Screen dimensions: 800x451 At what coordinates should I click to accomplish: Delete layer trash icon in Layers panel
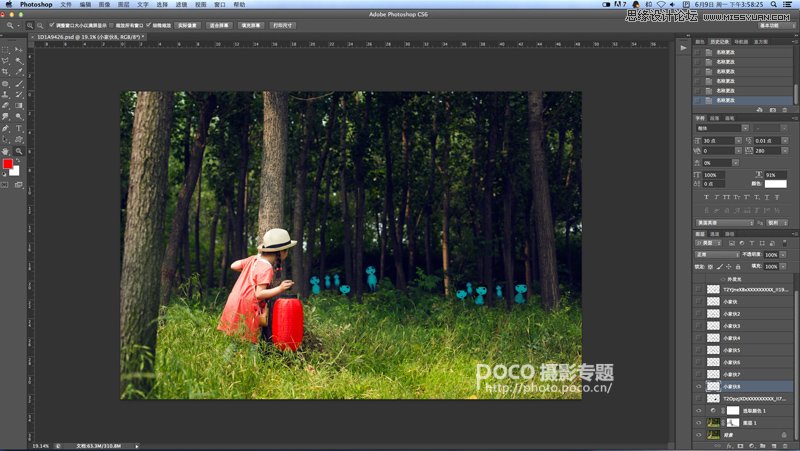click(785, 446)
